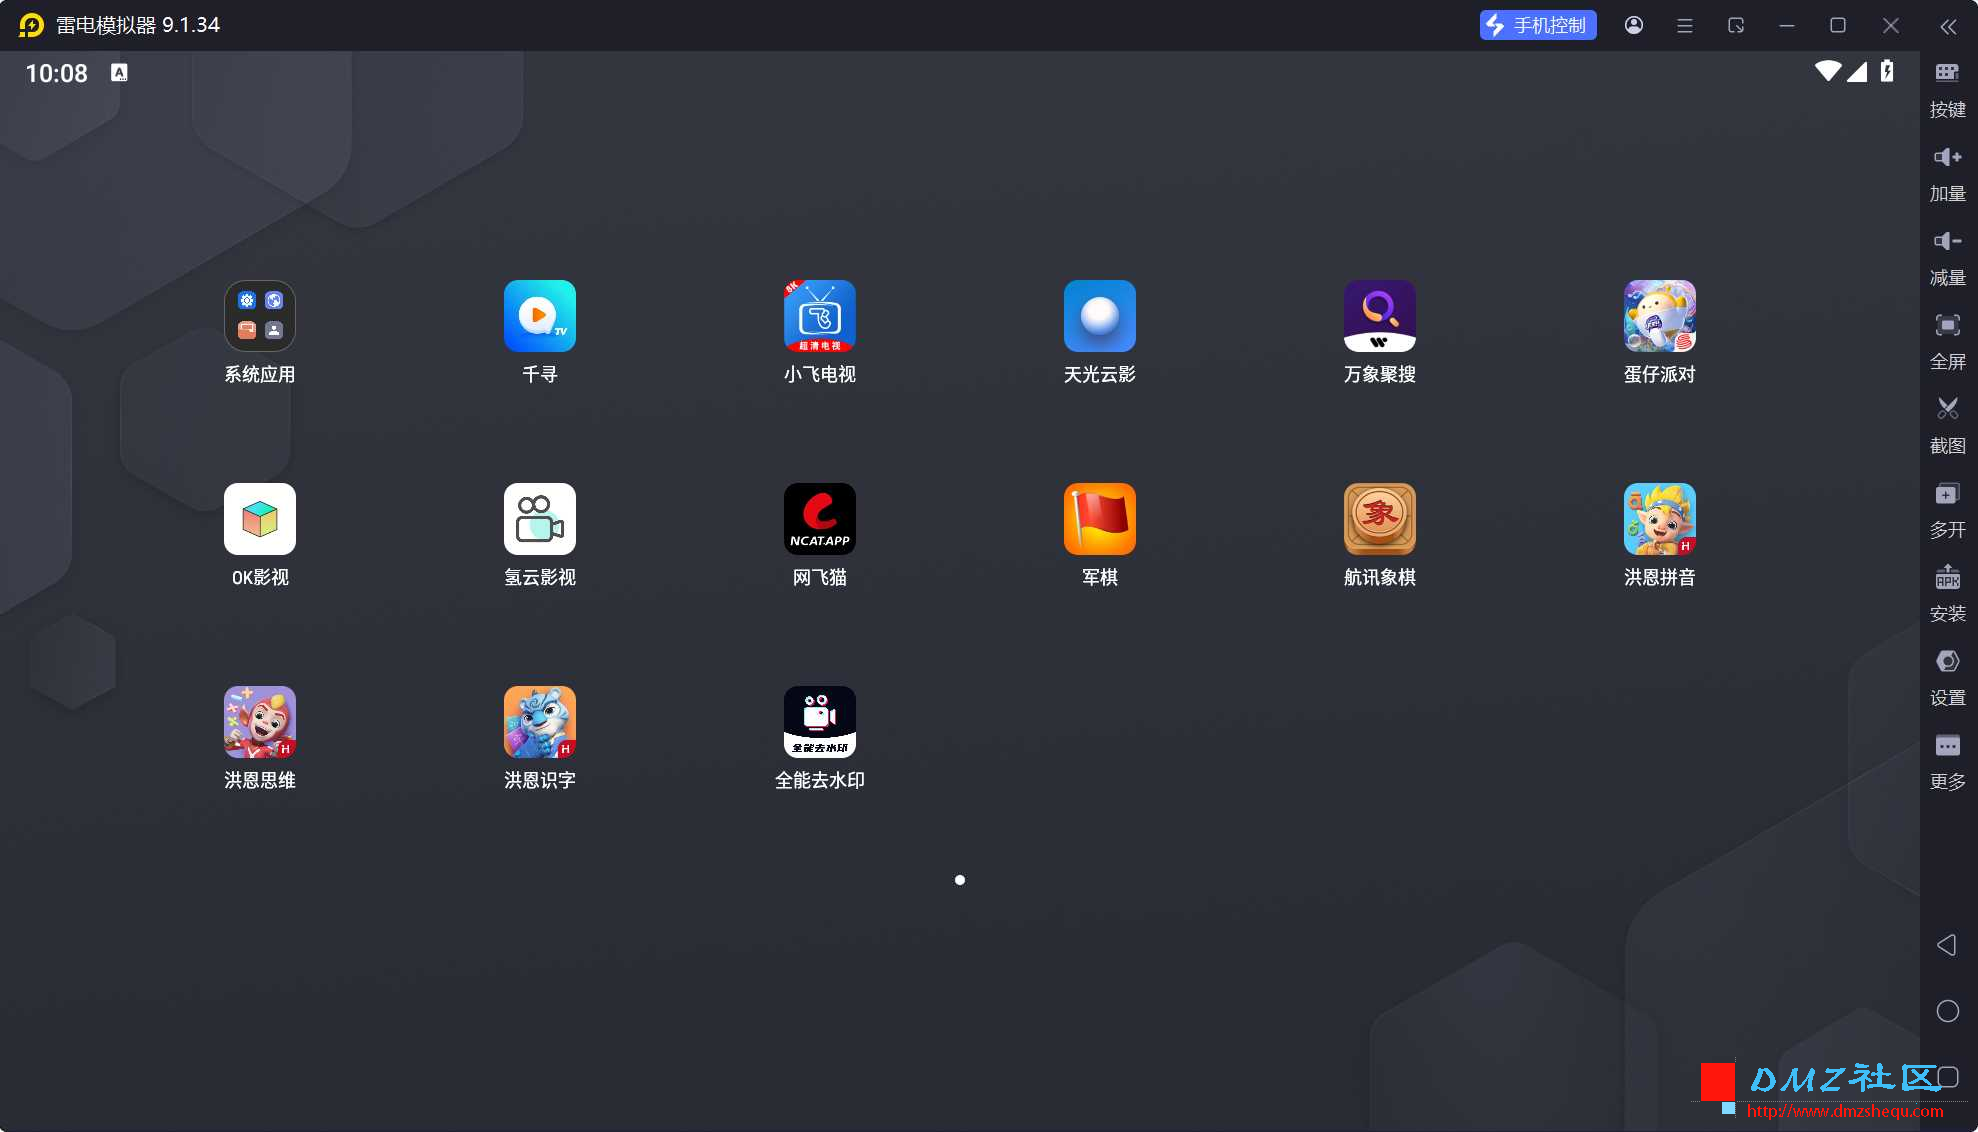The image size is (1978, 1132).
Task: Open OK影视 app
Action: point(259,519)
